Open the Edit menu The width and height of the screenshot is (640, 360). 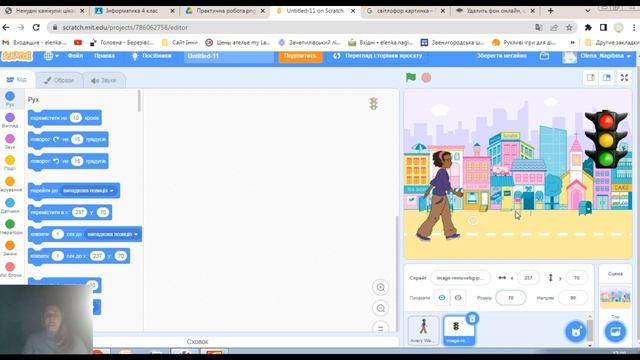pos(104,56)
